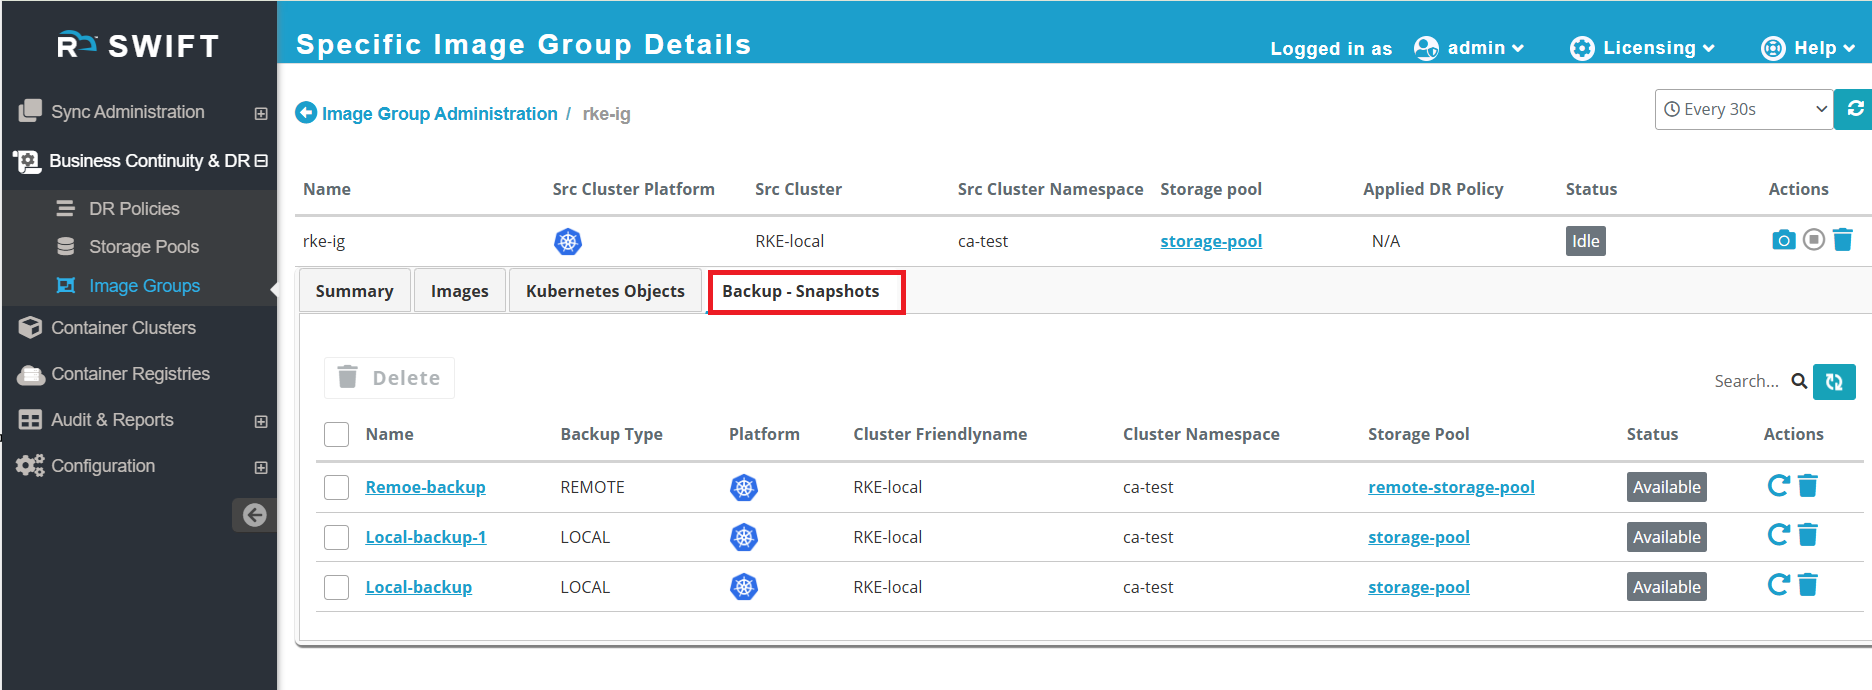Click the Idle status badge

coord(1585,241)
